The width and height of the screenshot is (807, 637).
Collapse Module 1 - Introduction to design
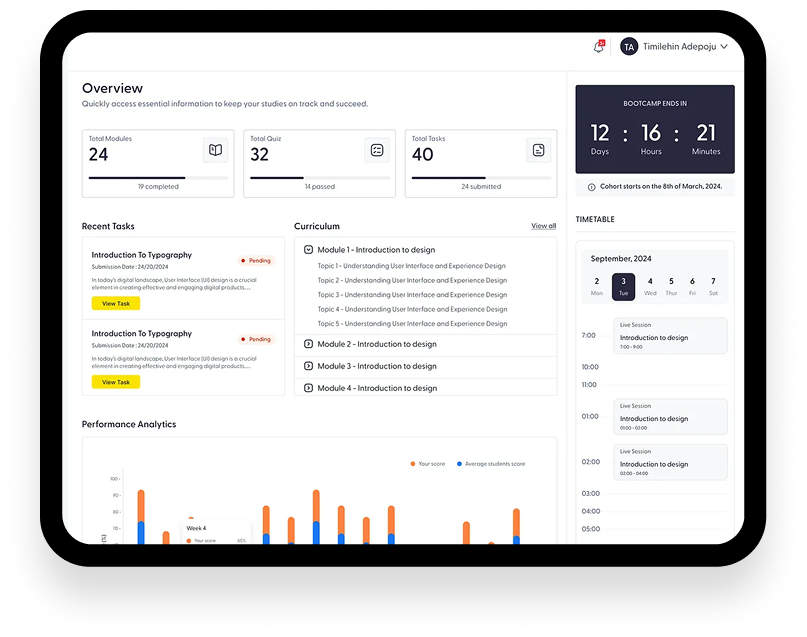click(x=309, y=250)
